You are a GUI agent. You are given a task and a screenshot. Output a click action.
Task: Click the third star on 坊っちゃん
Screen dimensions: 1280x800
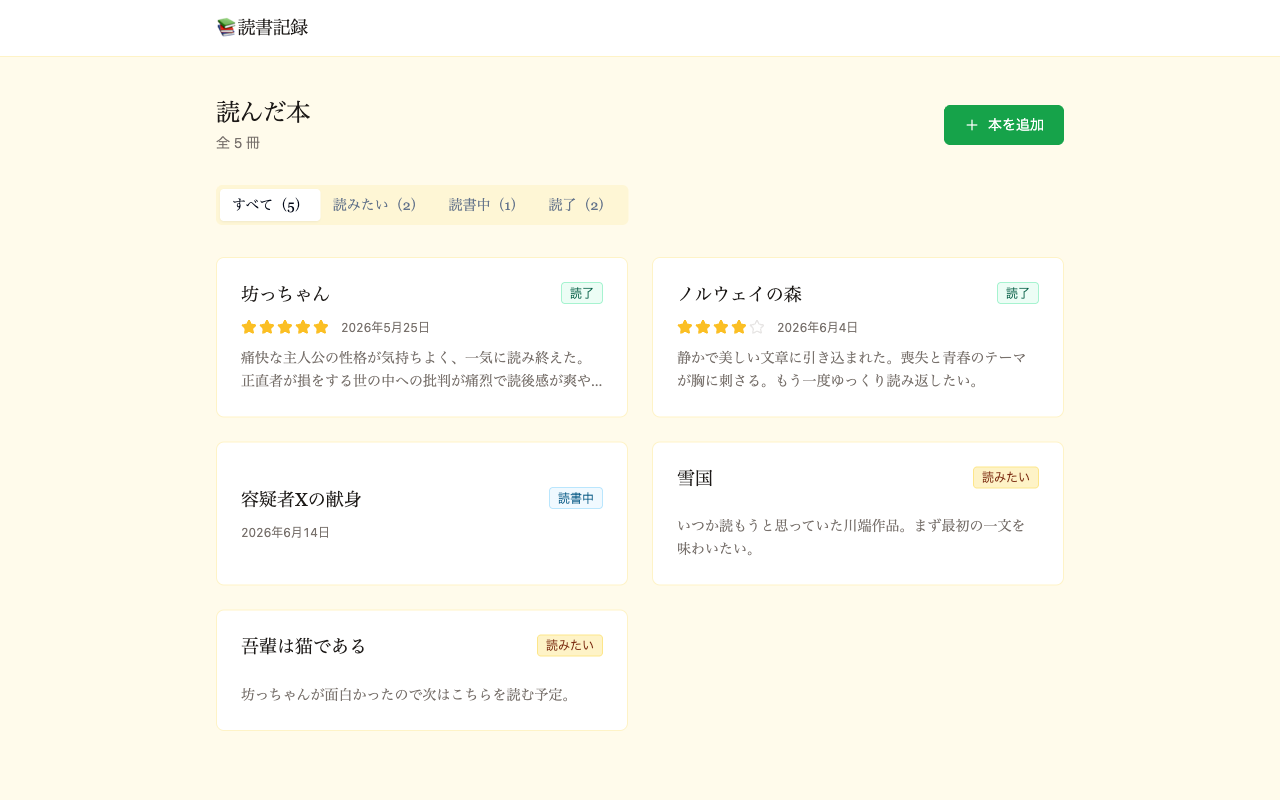tap(285, 327)
